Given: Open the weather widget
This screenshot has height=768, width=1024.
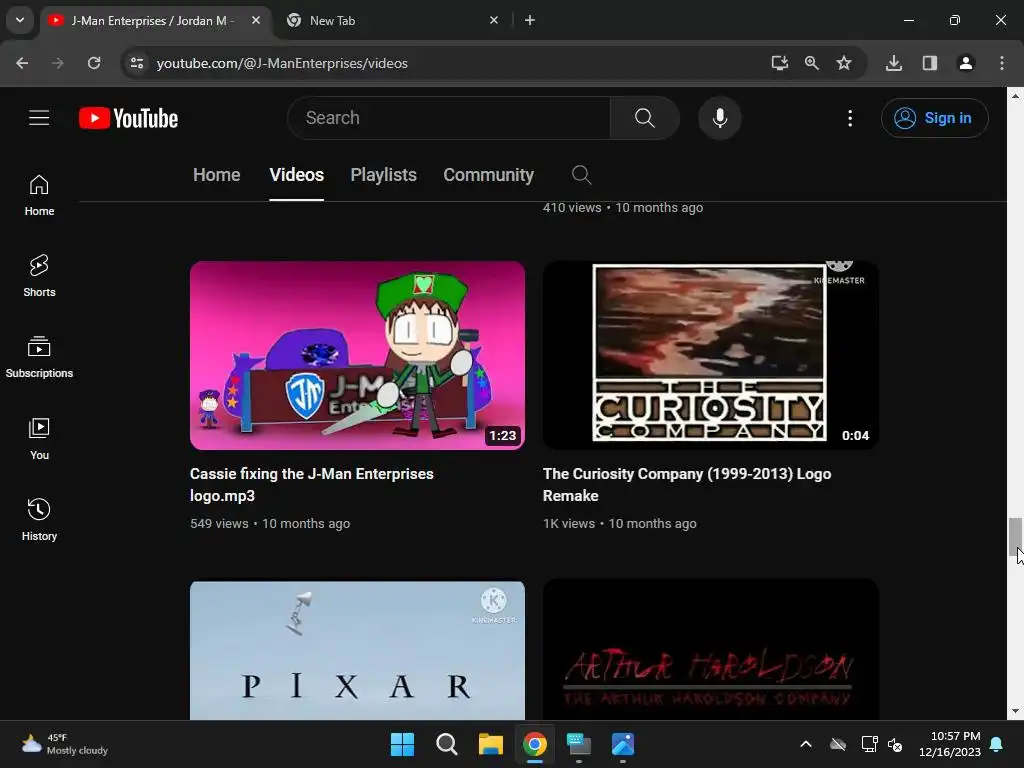Looking at the screenshot, I should pos(65,744).
